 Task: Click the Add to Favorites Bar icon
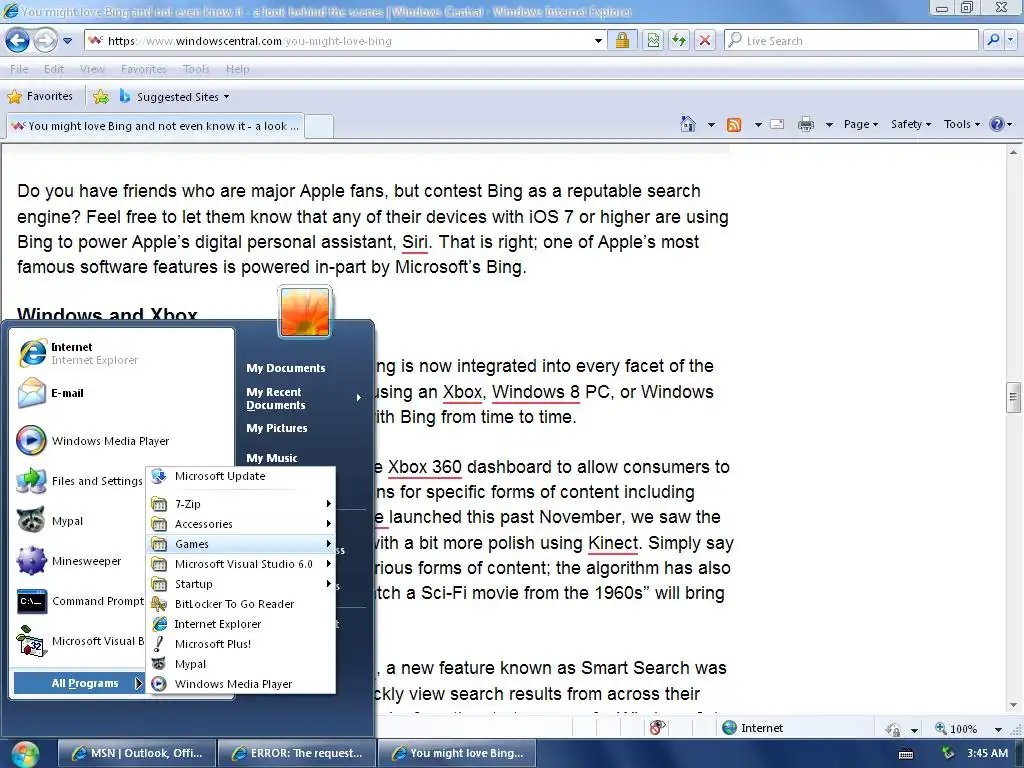[101, 97]
